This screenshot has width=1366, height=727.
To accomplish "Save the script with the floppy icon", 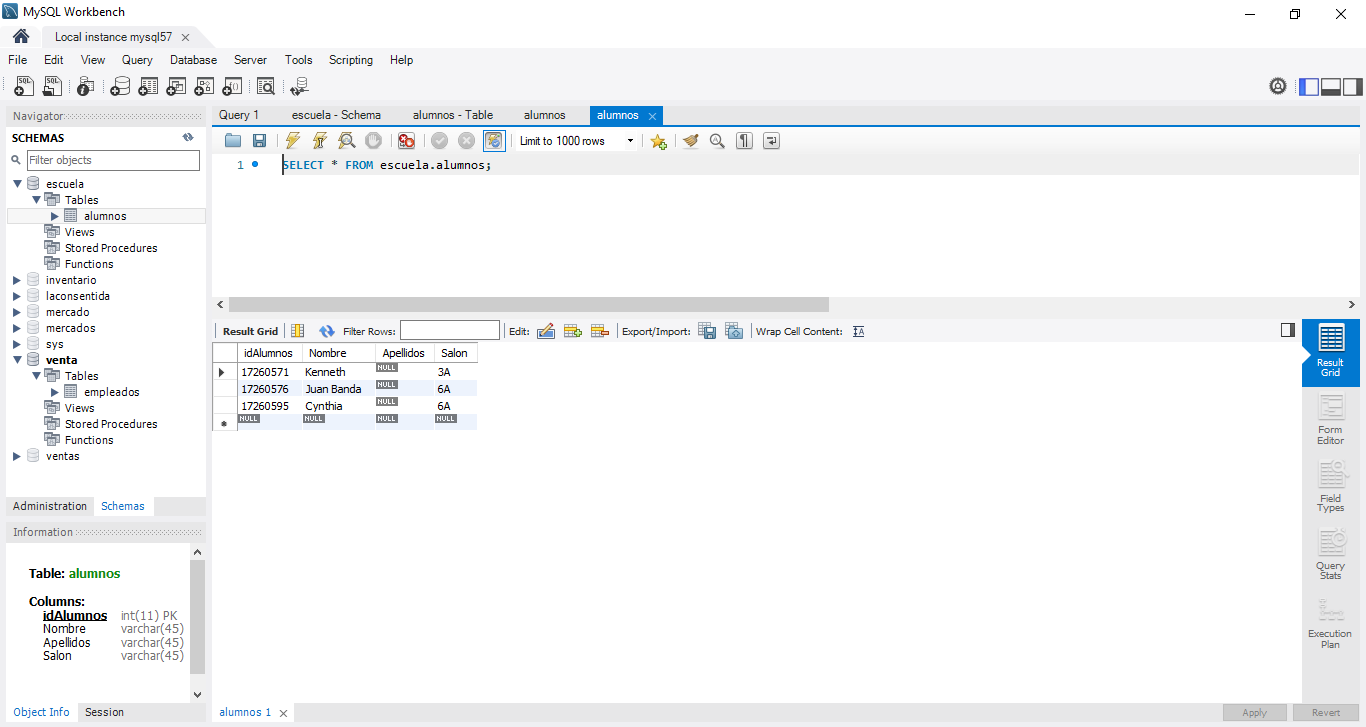I will (x=259, y=141).
